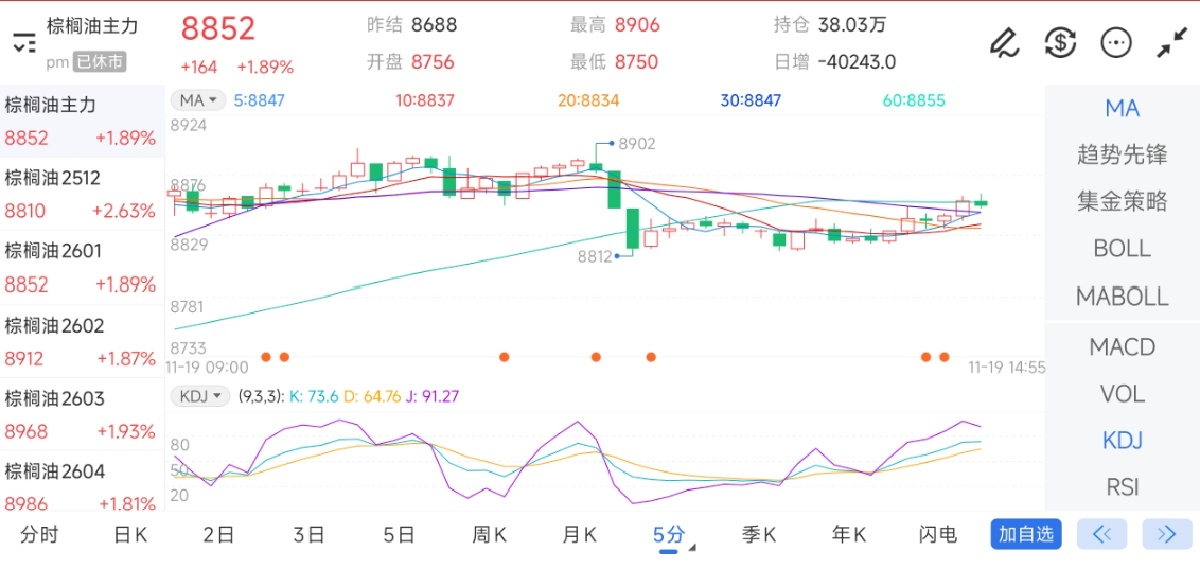The height and width of the screenshot is (572, 1200).
Task: Open the 5分 period dropdown arrow
Action: (x=692, y=547)
